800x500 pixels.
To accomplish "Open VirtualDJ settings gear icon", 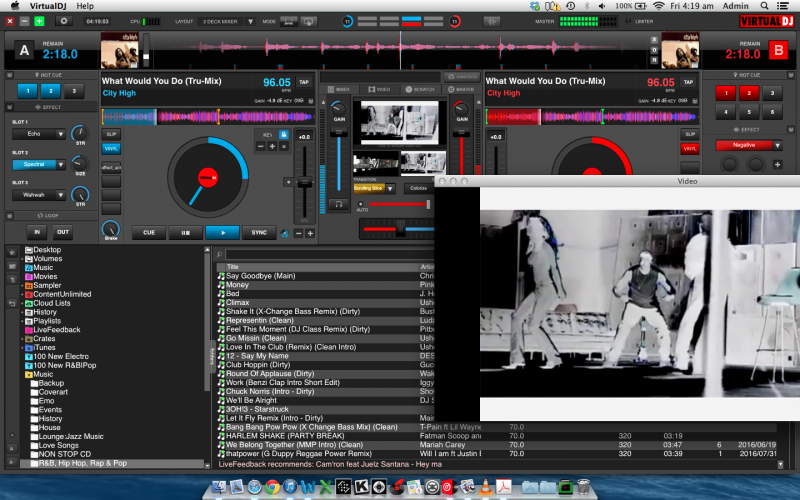I will [64, 21].
